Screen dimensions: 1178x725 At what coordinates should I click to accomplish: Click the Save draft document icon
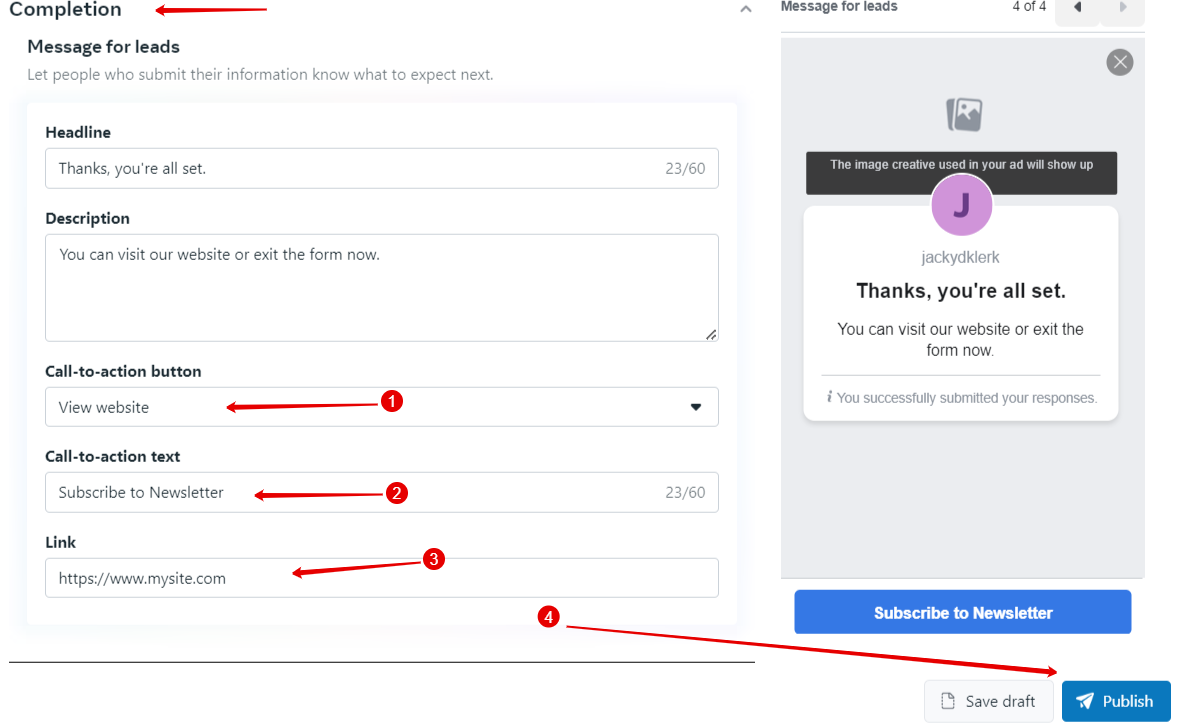(x=948, y=701)
